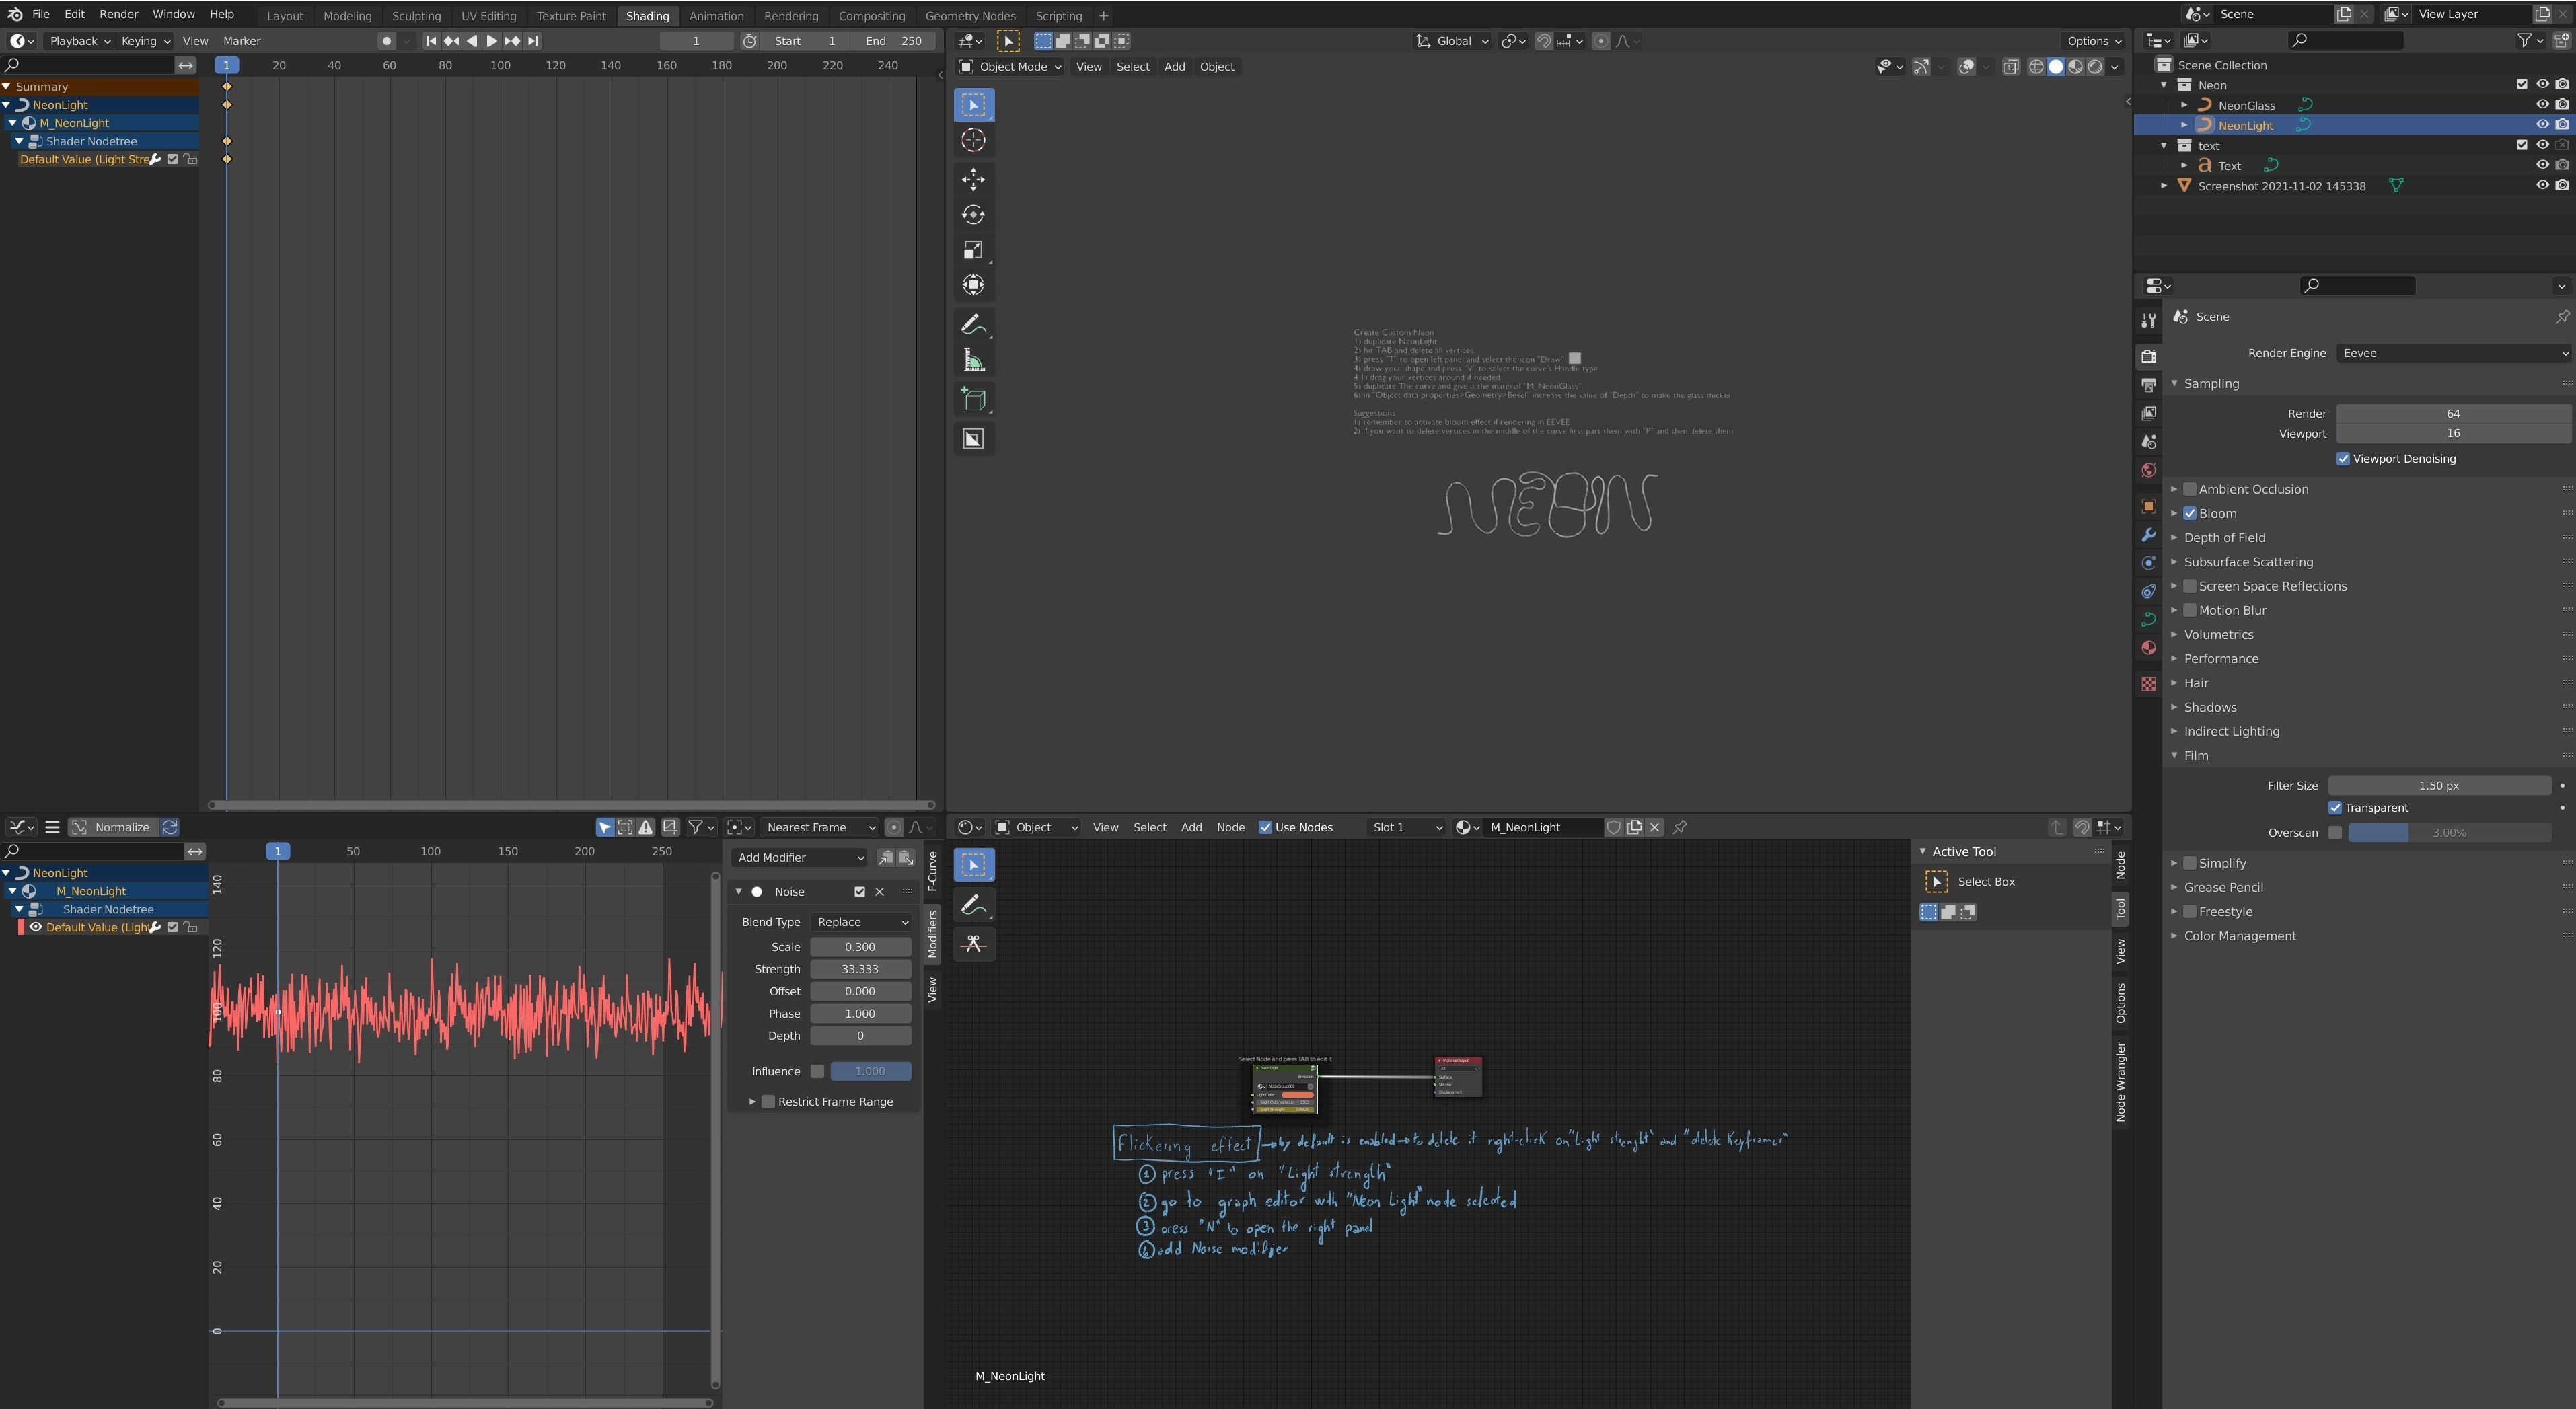This screenshot has height=1409, width=2576.
Task: Select the Add Cube tool
Action: click(x=974, y=399)
